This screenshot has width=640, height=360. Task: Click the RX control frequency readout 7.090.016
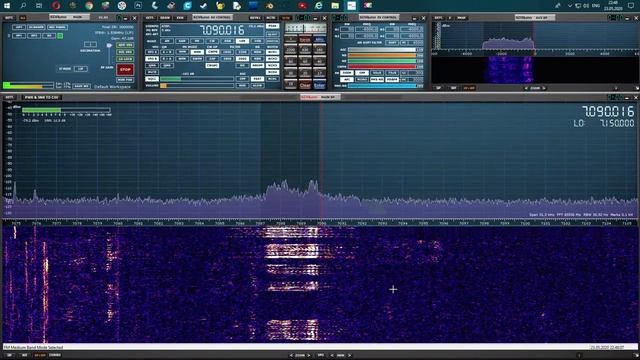pyautogui.click(x=222, y=30)
